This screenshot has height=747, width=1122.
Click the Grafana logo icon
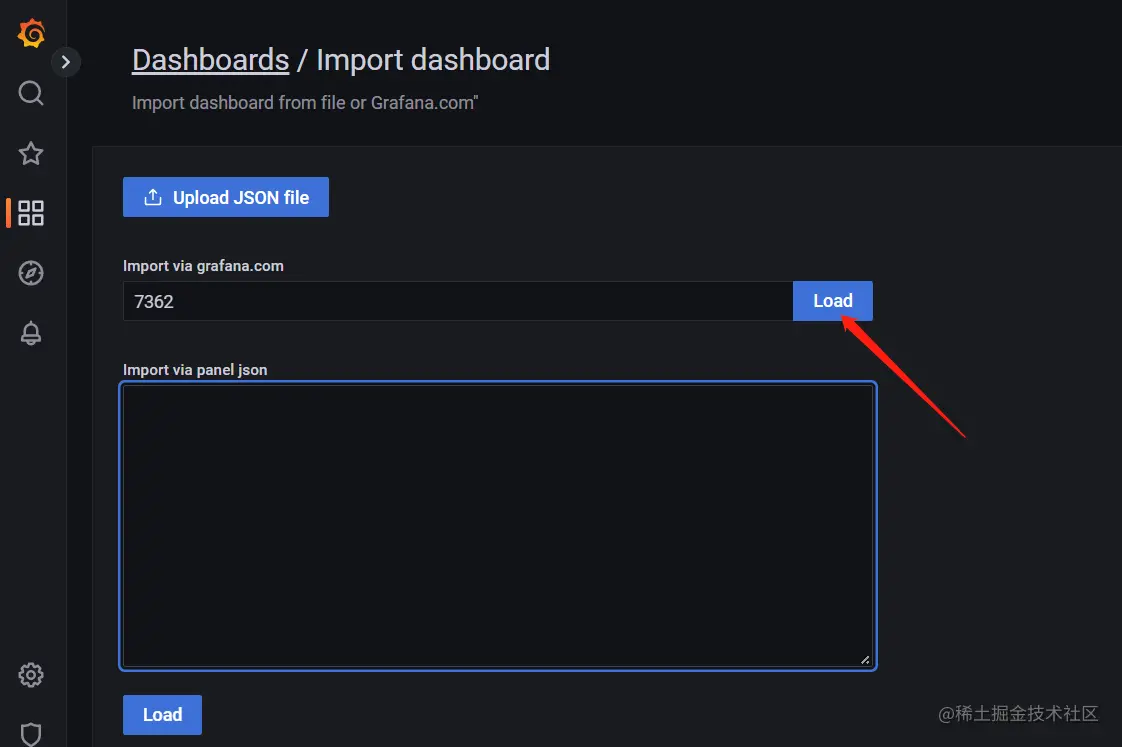(31, 33)
